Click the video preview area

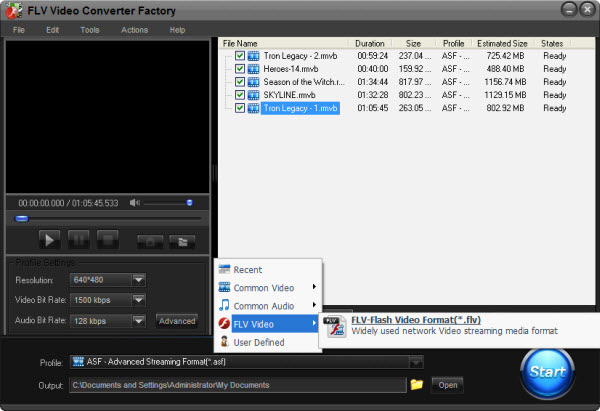tap(108, 116)
